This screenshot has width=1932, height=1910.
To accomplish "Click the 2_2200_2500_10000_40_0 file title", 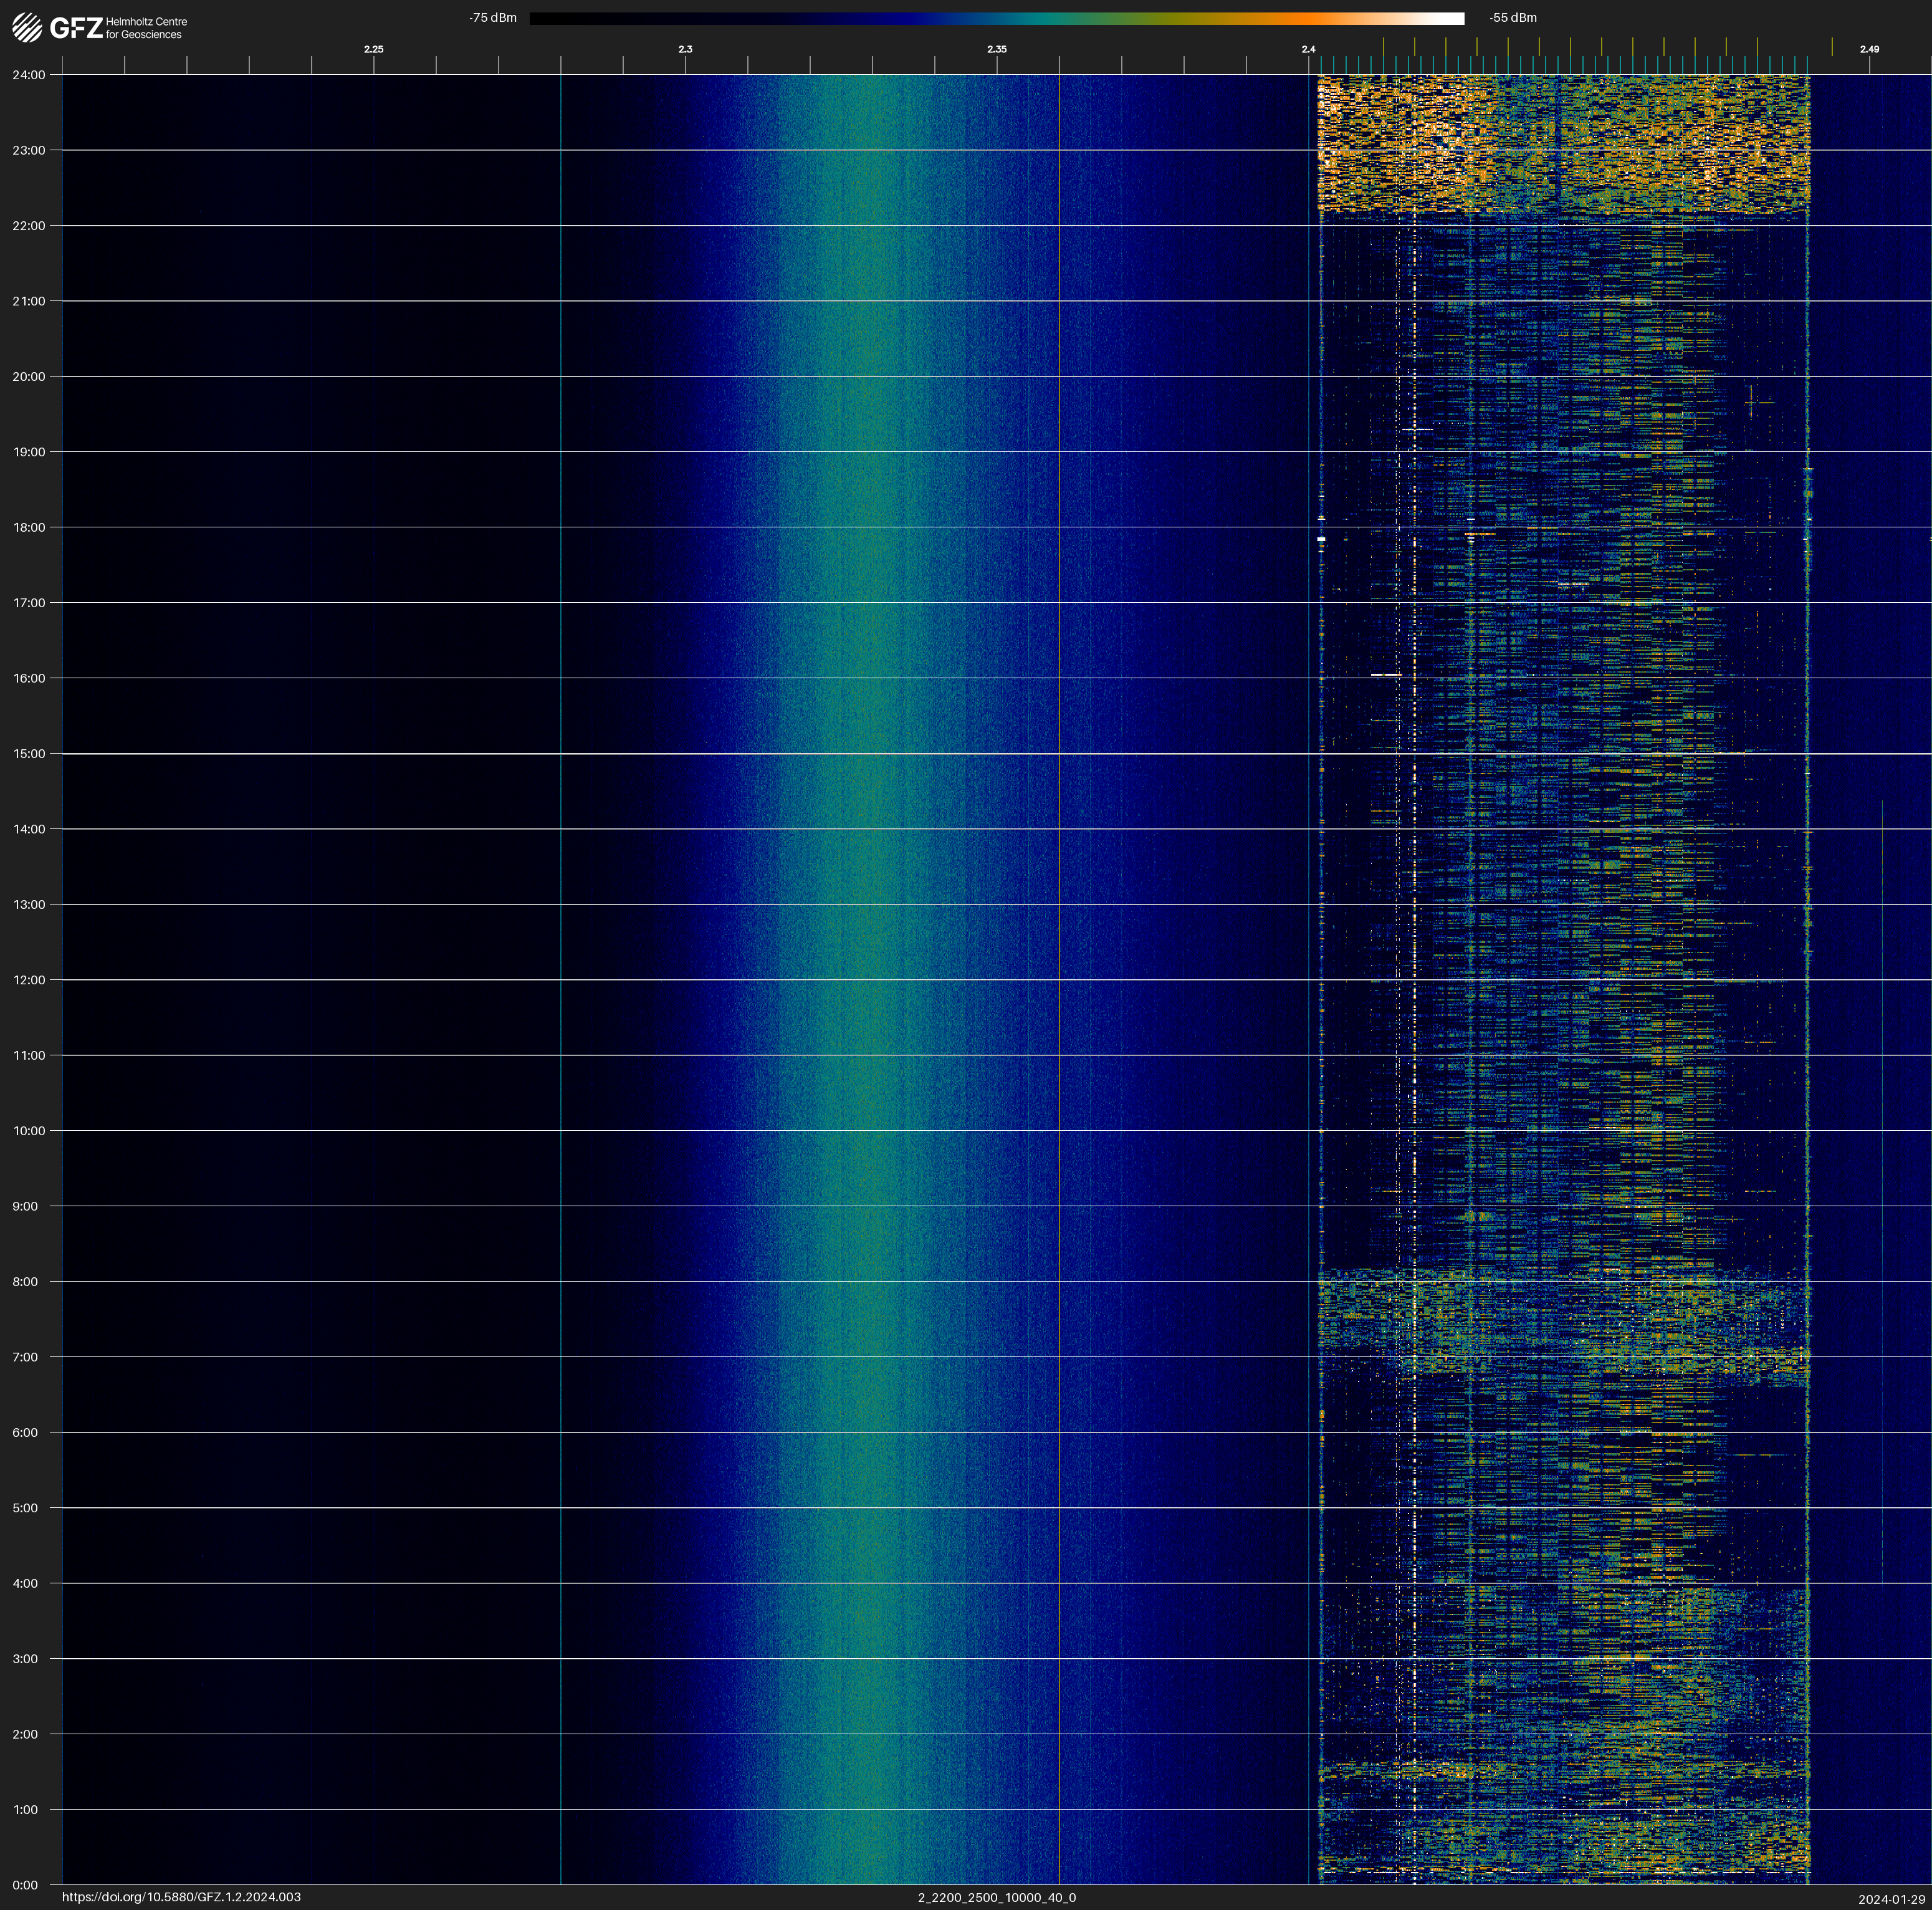I will tap(996, 1897).
